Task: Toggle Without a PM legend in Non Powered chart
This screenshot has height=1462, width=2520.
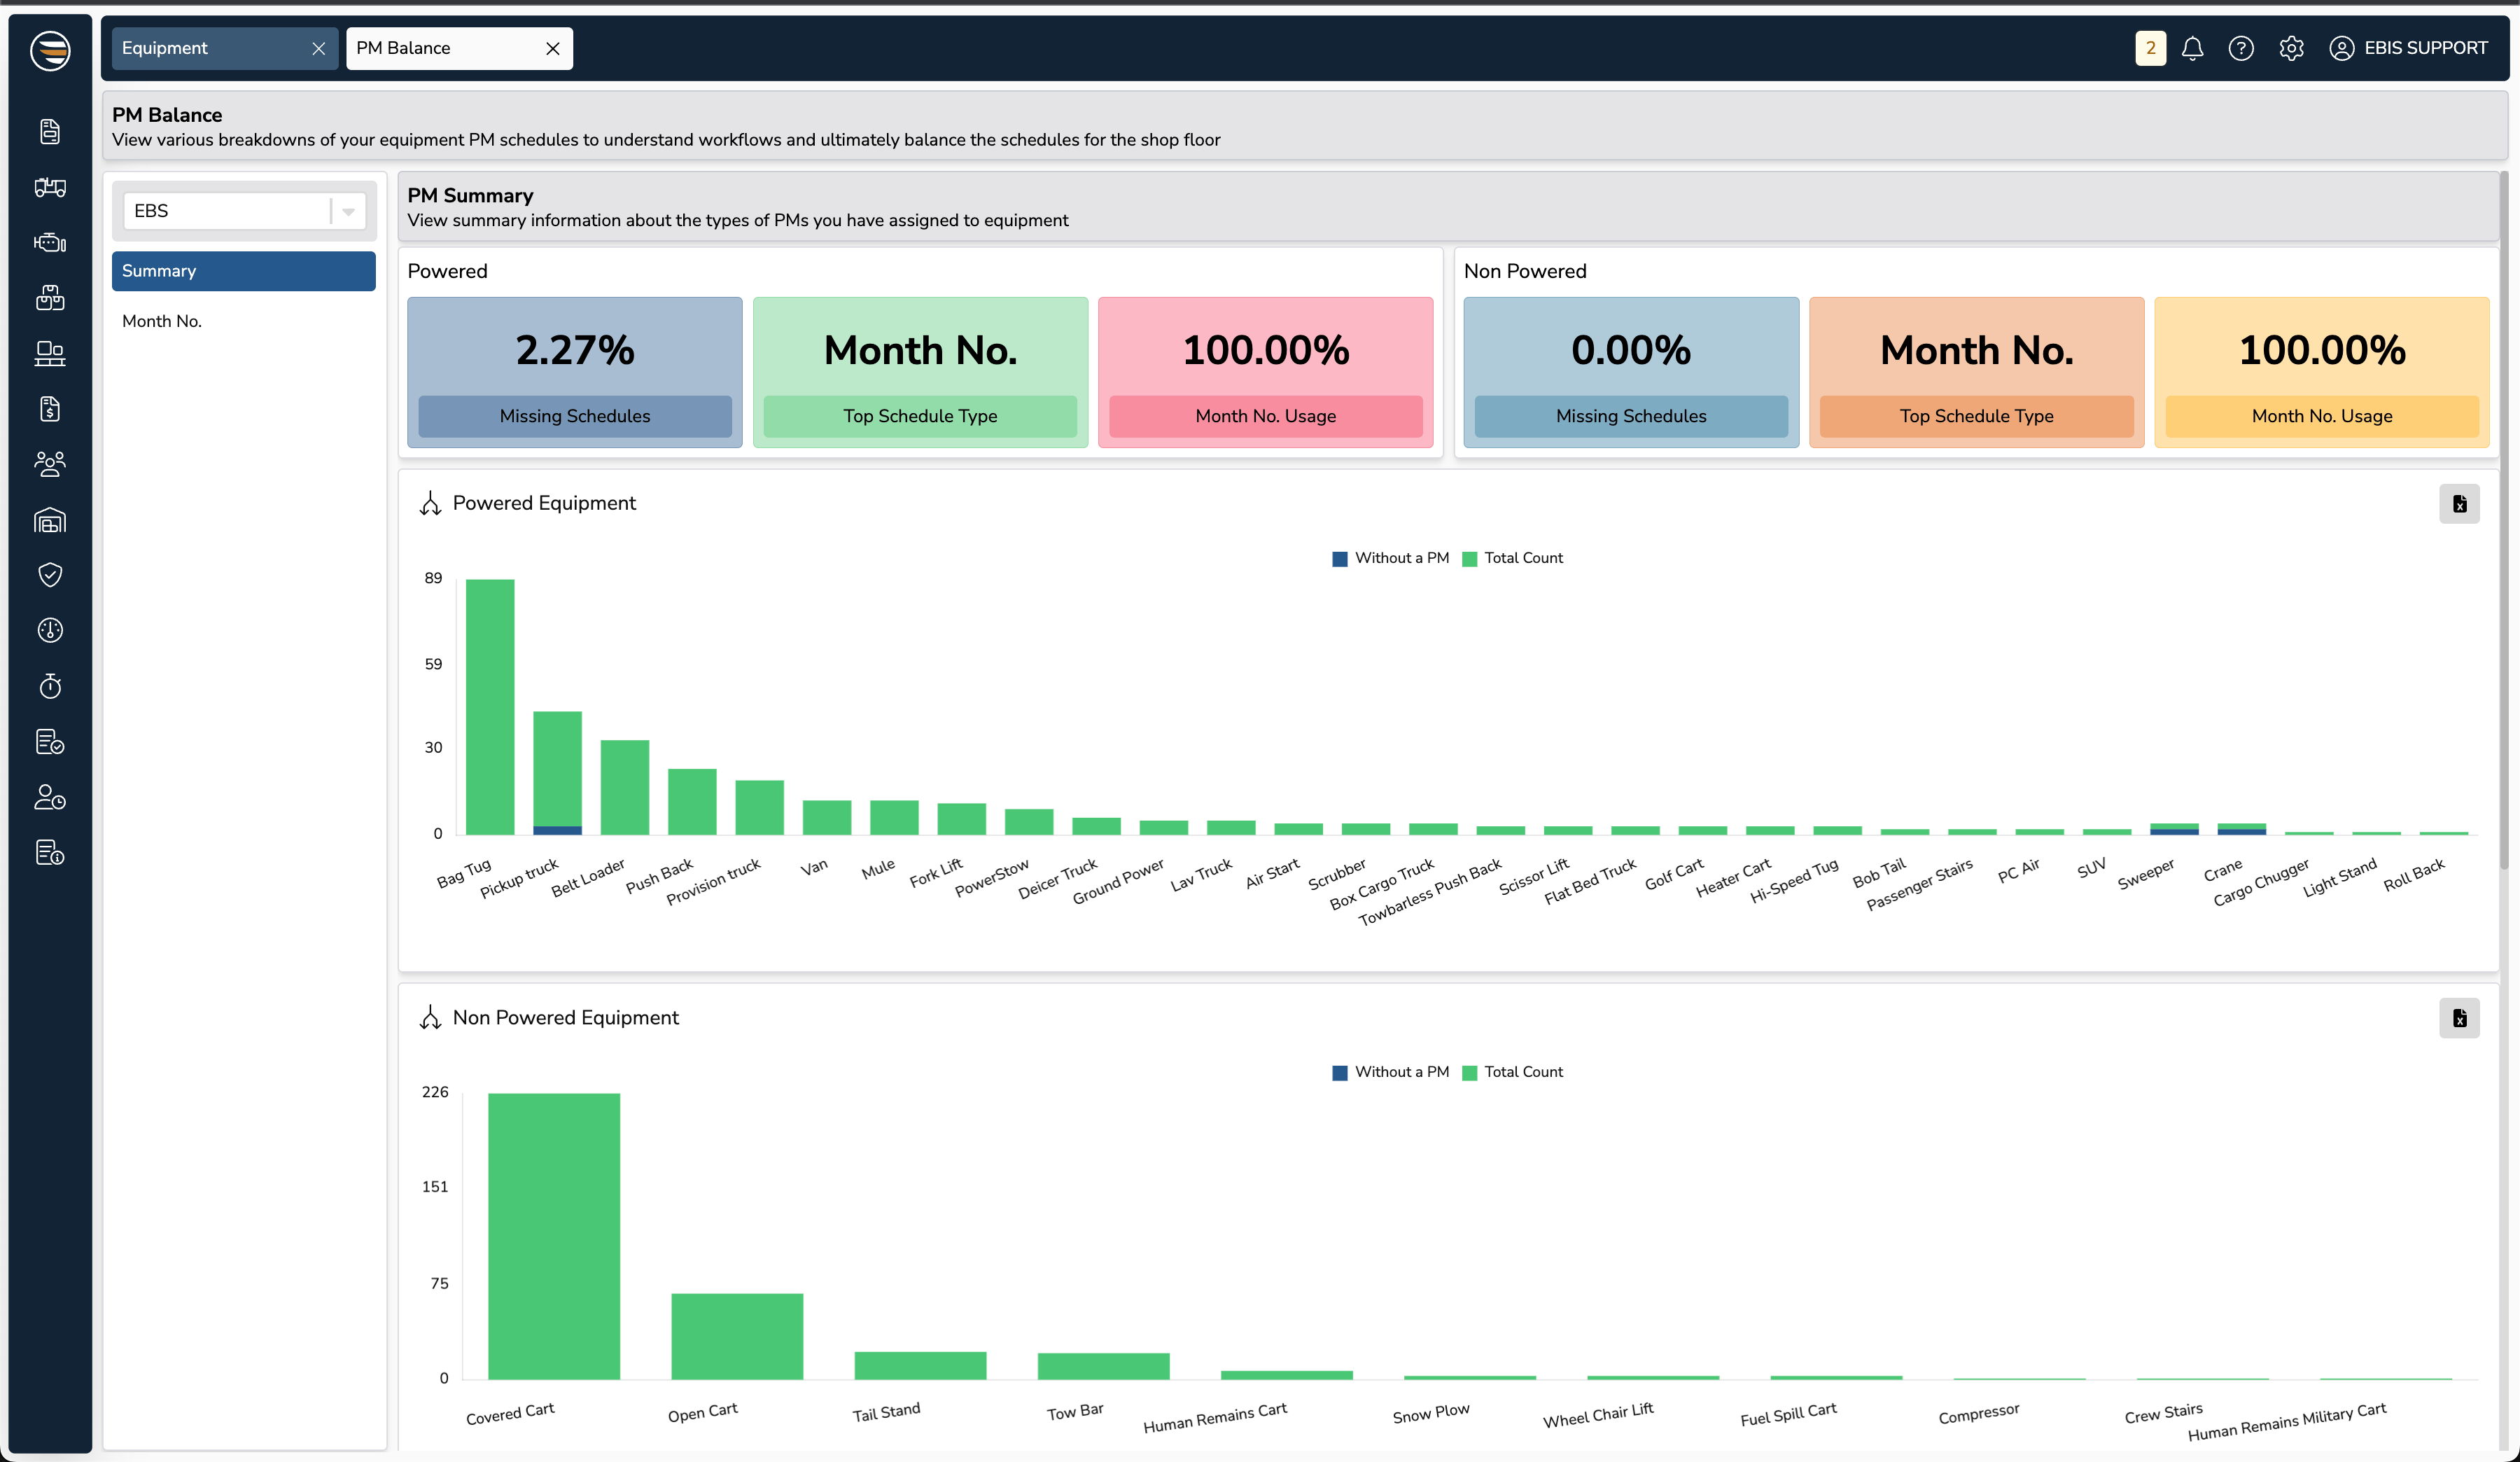Action: point(1390,1072)
